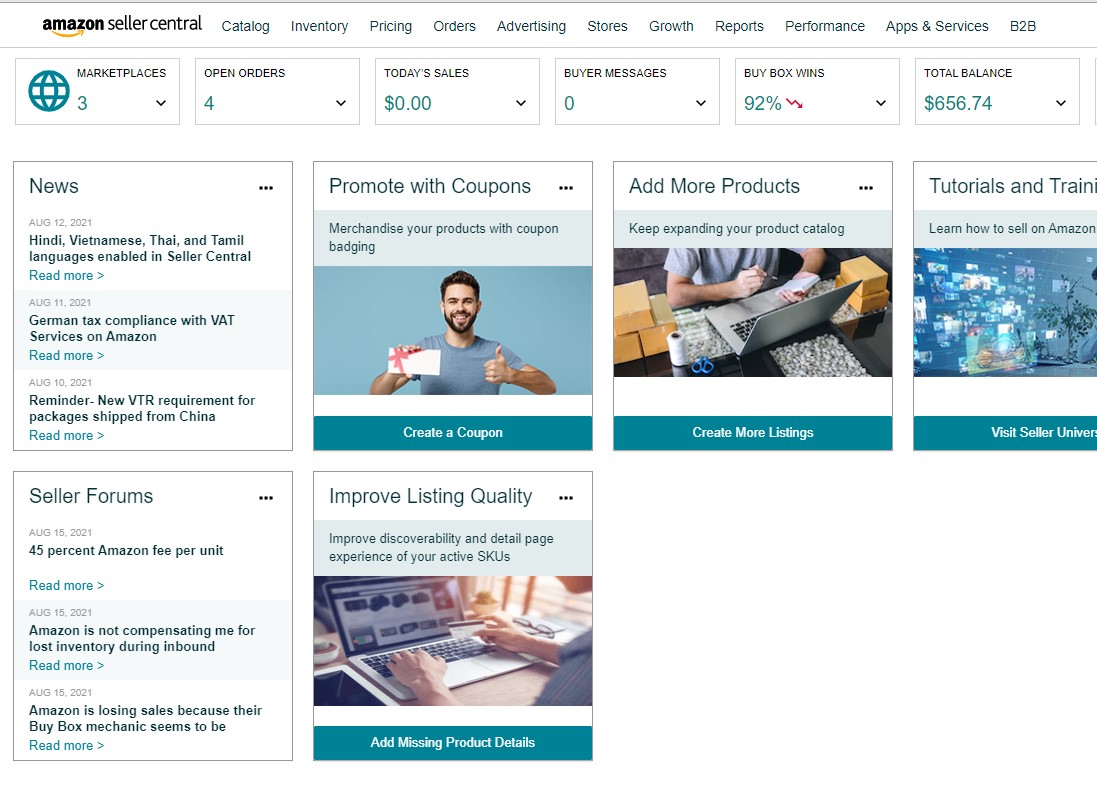Click the Add More Products packaging image
Image resolution: width=1097 pixels, height=808 pixels.
click(x=753, y=313)
